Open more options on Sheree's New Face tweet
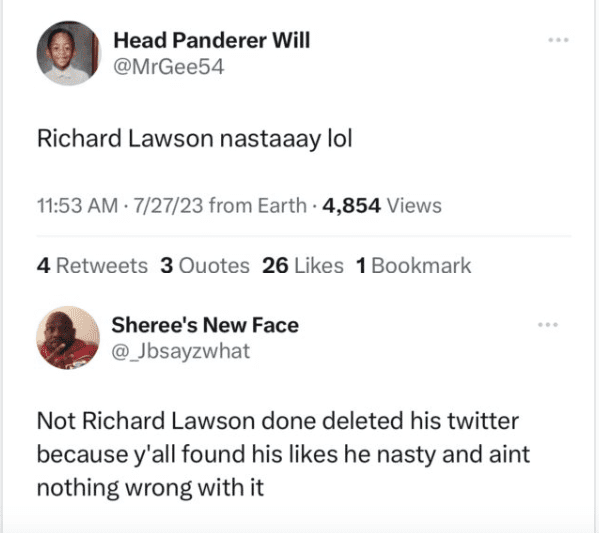 click(548, 325)
